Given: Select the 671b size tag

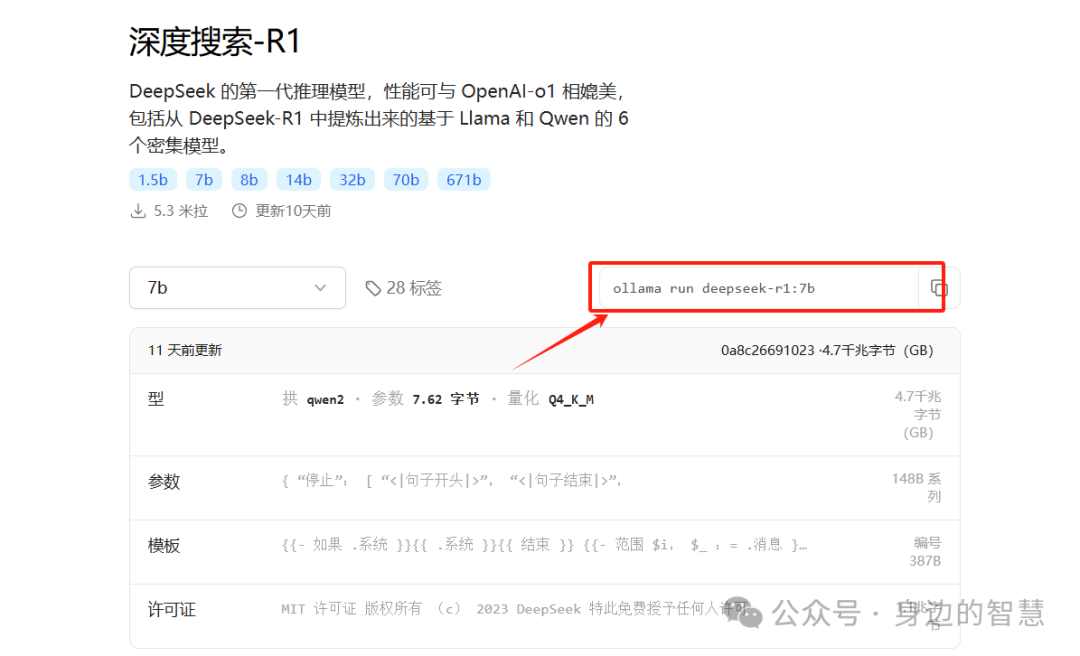Looking at the screenshot, I should [x=464, y=180].
